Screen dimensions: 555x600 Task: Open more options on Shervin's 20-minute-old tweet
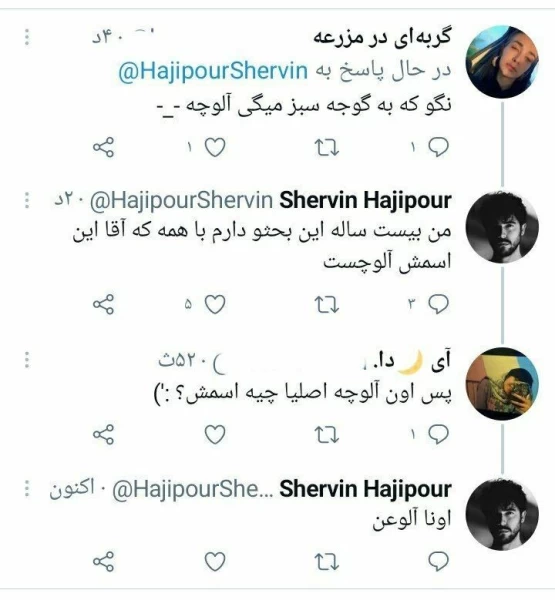pos(27,200)
